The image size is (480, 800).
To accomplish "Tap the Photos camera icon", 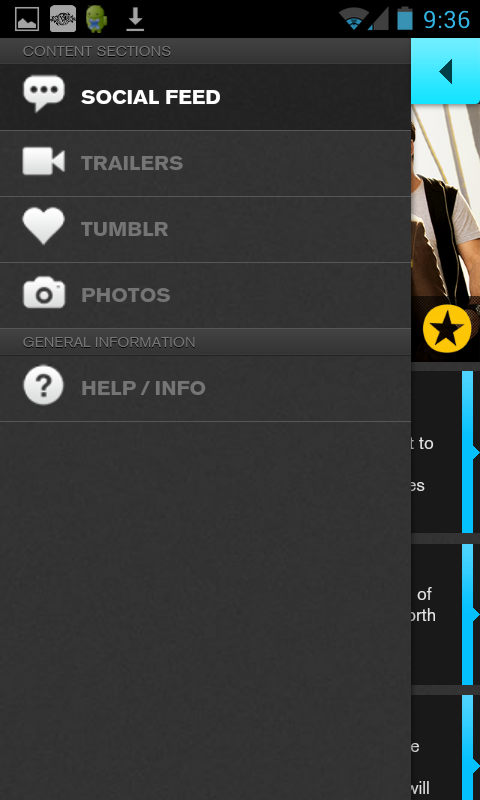I will click(x=44, y=292).
